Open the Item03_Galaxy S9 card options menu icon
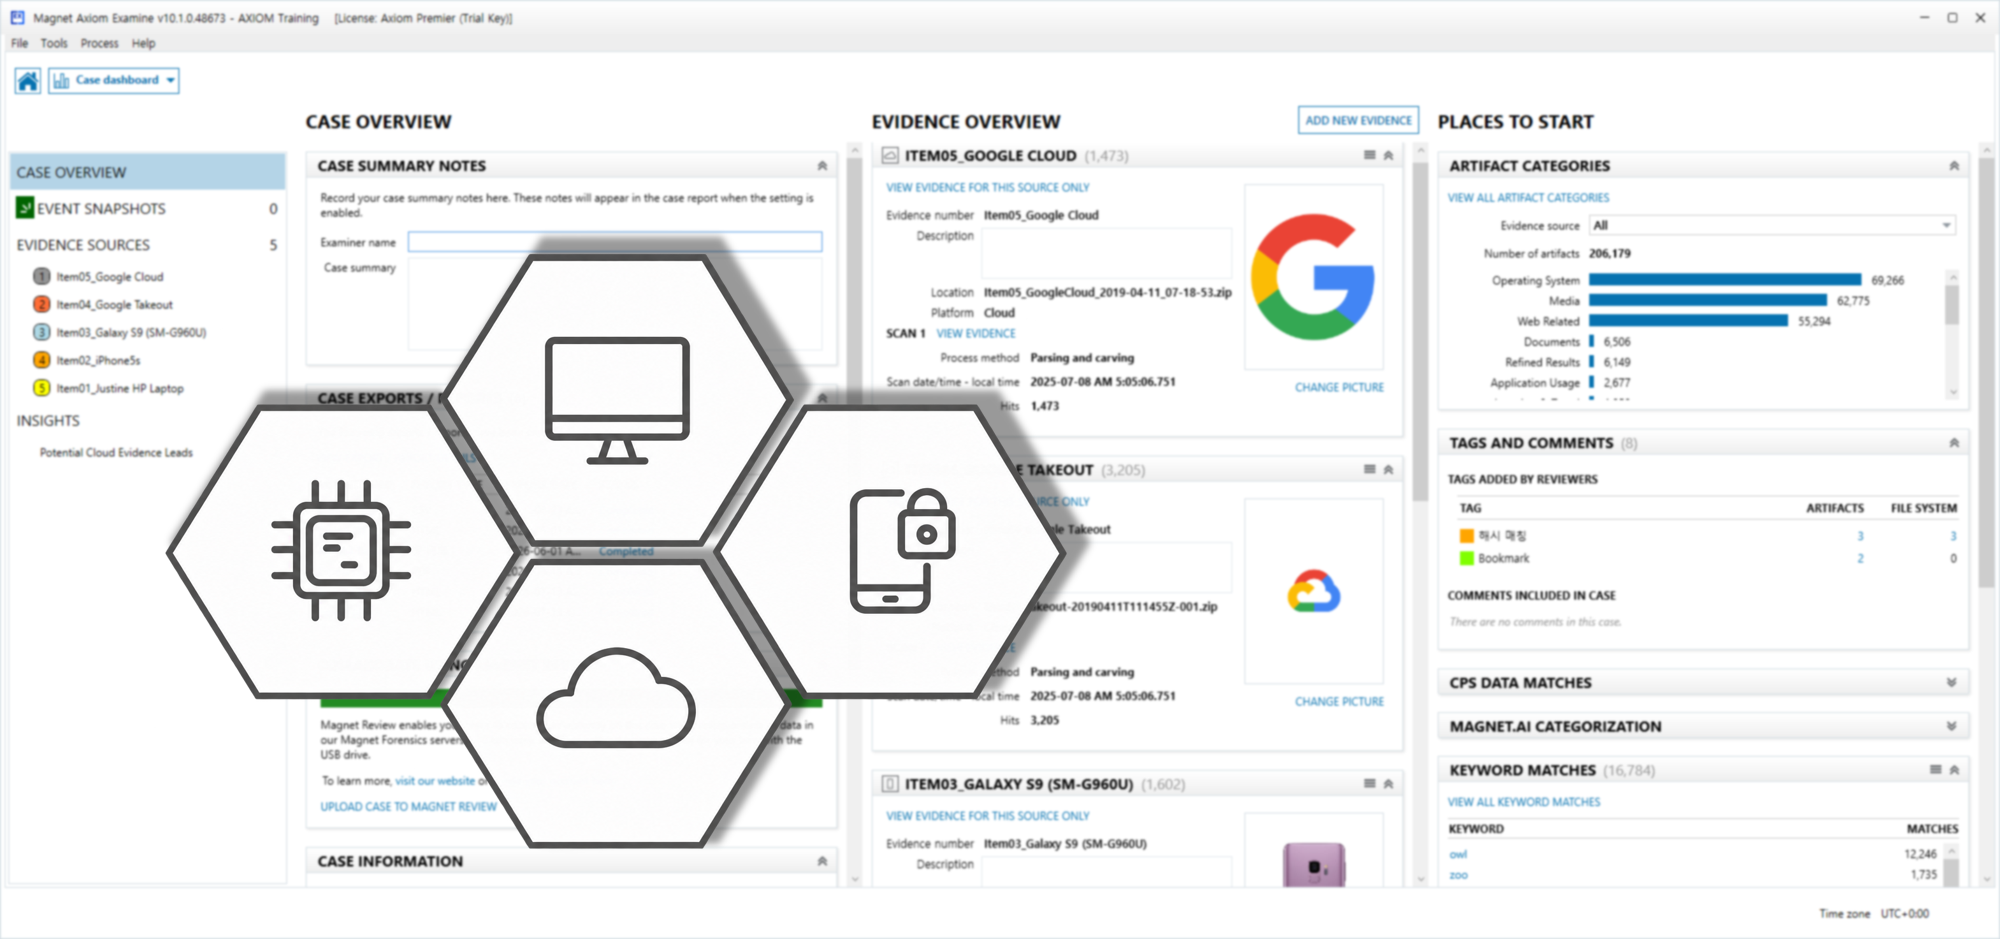The width and height of the screenshot is (2000, 939). [1370, 783]
